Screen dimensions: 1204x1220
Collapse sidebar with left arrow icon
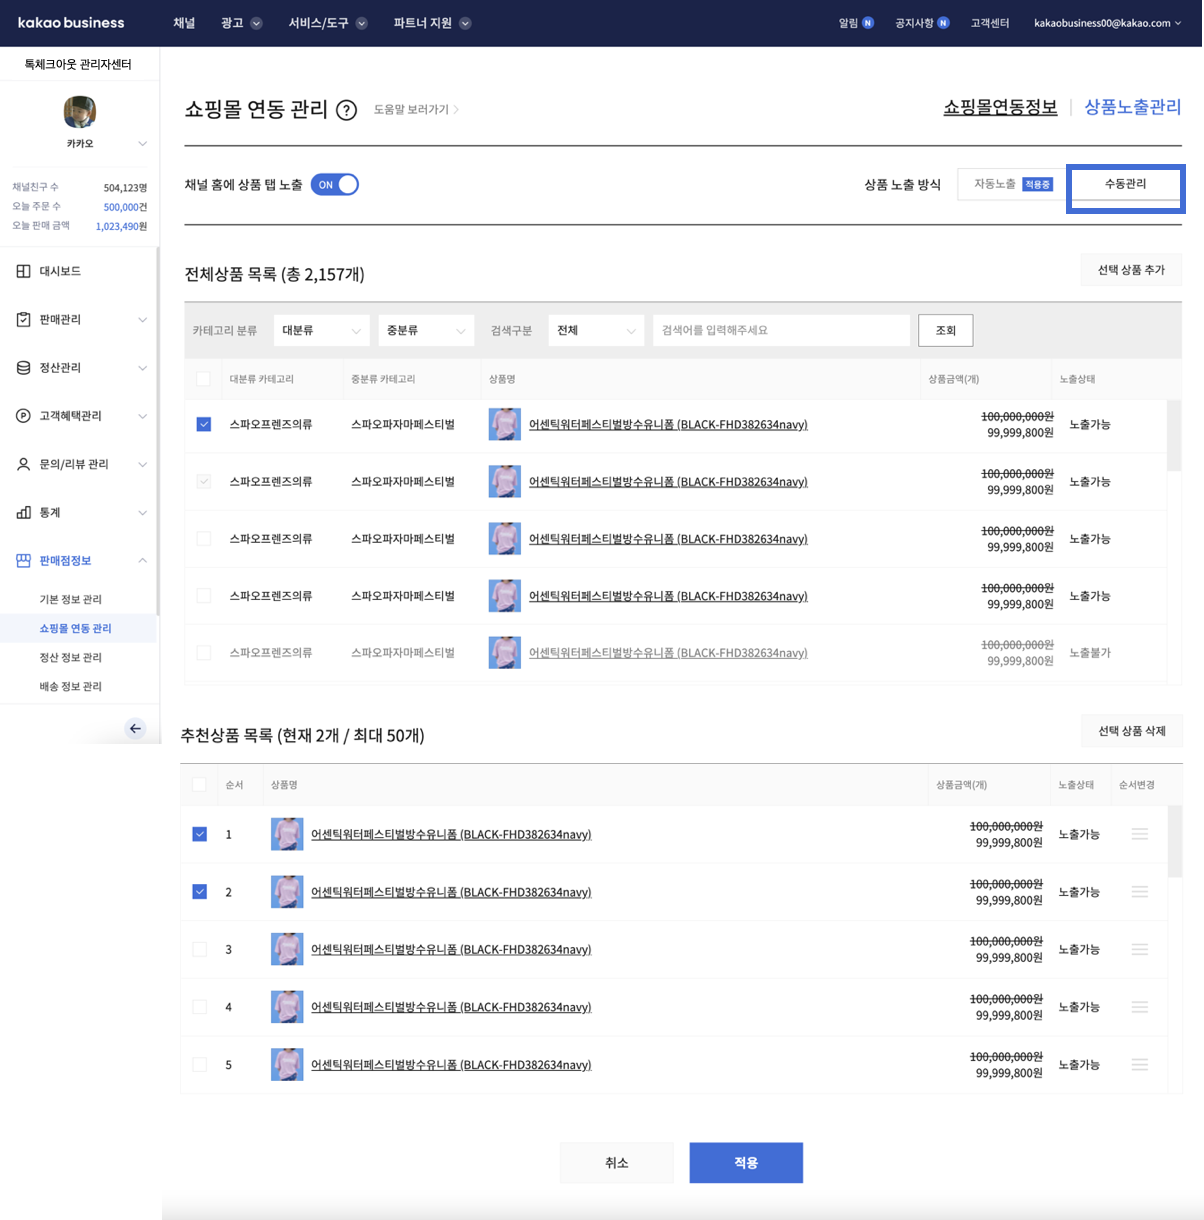136,728
